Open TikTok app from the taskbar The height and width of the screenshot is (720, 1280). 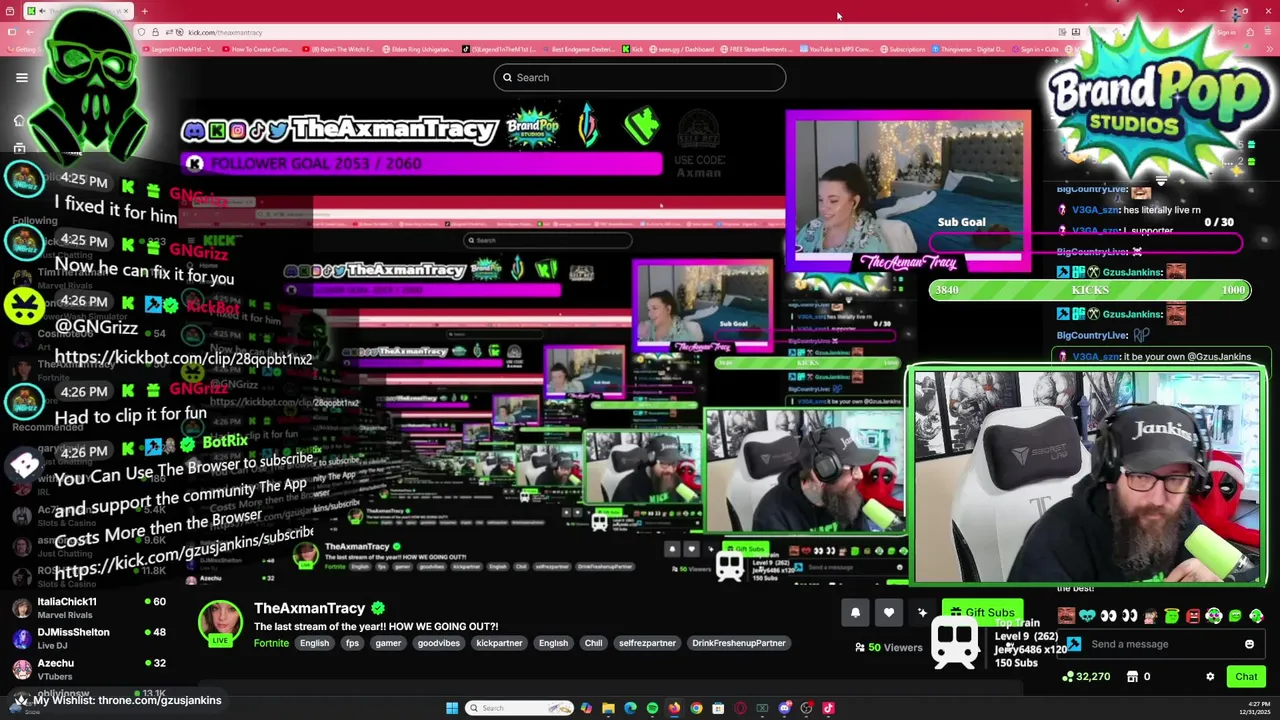828,708
